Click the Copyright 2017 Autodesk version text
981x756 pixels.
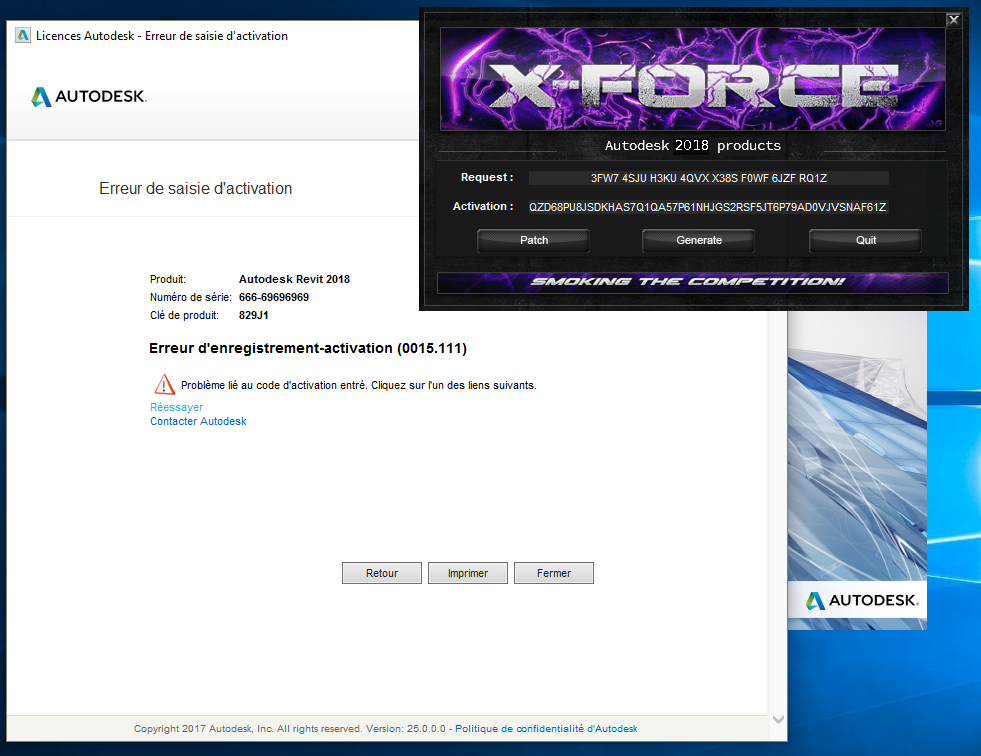pyautogui.click(x=290, y=728)
